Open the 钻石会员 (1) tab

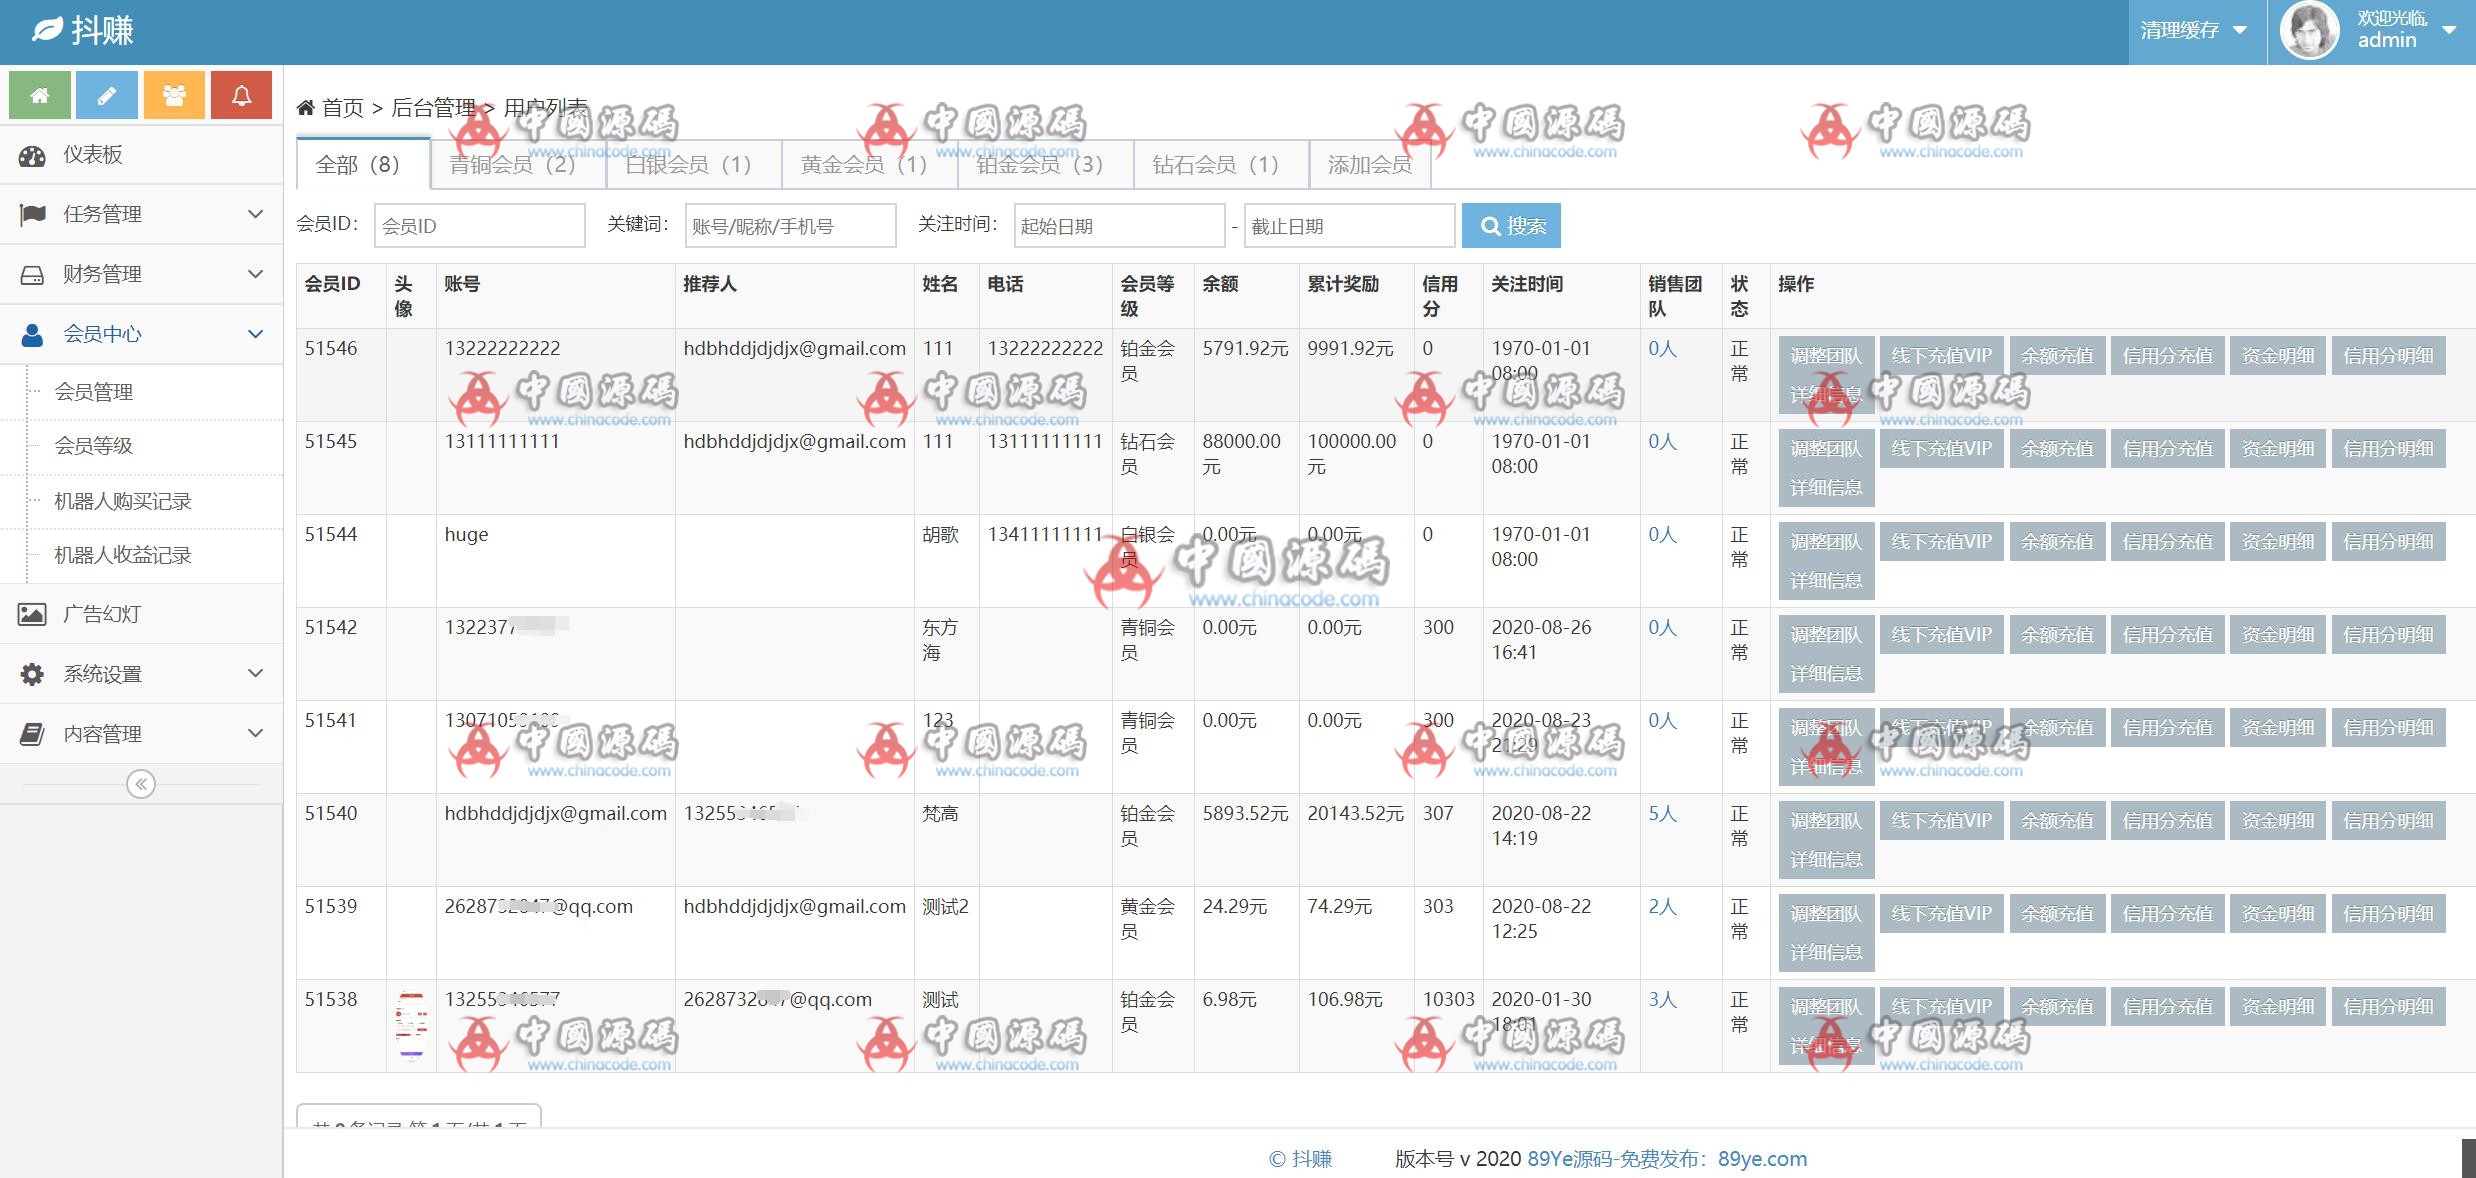pos(1216,165)
